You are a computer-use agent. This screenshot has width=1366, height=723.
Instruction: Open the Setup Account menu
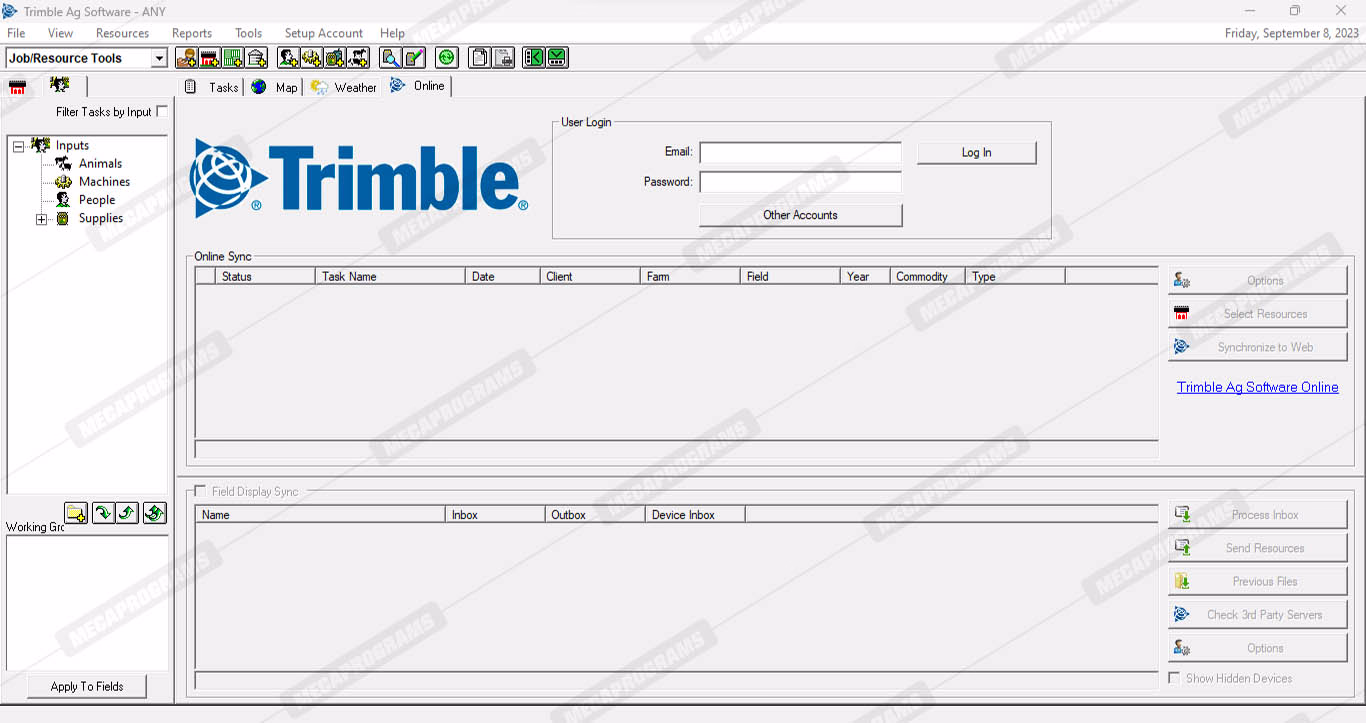324,33
